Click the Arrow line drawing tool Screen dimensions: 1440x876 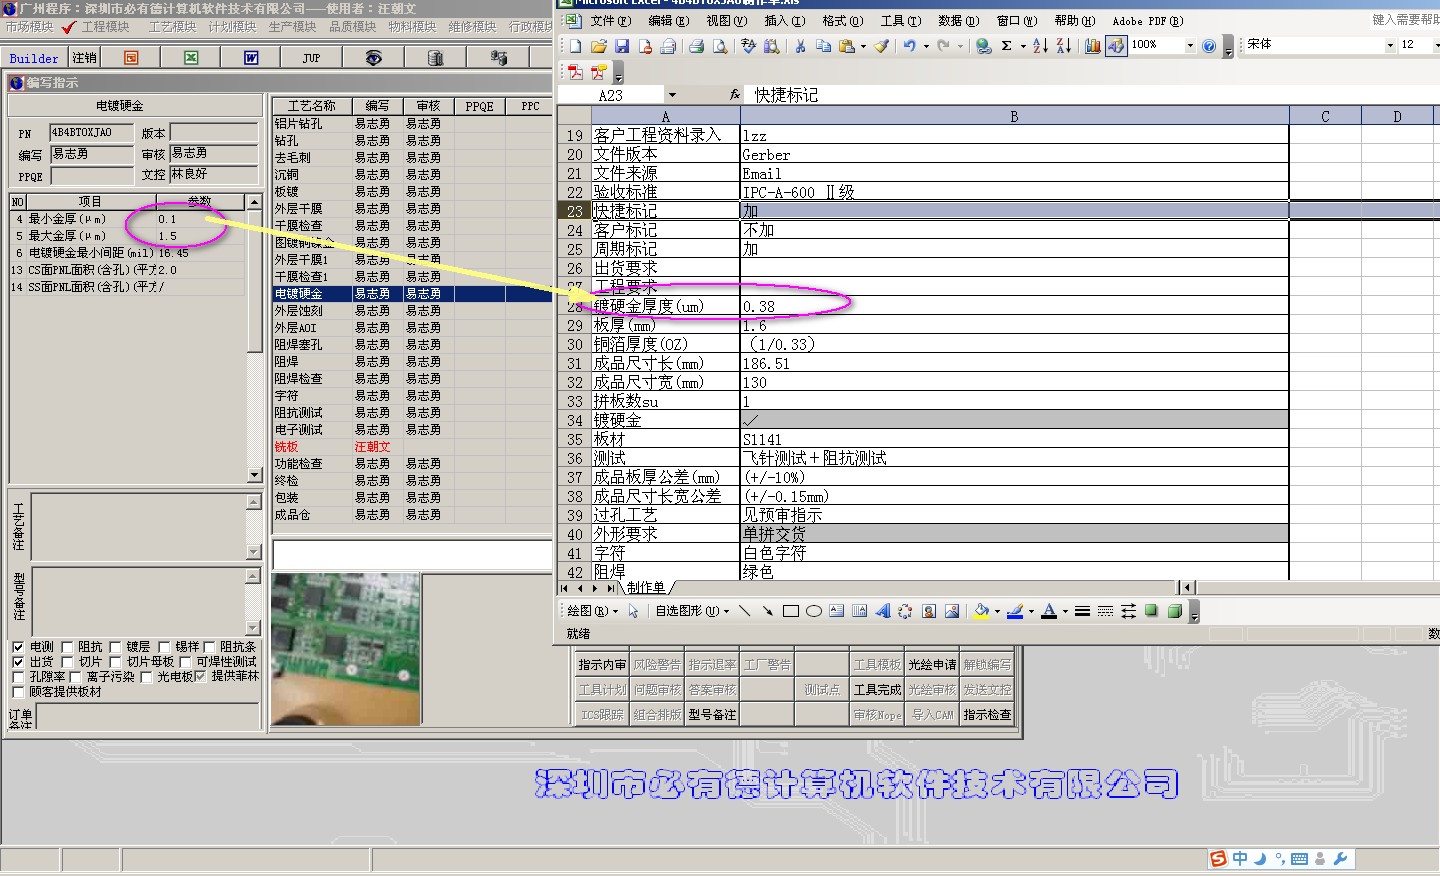(x=767, y=611)
